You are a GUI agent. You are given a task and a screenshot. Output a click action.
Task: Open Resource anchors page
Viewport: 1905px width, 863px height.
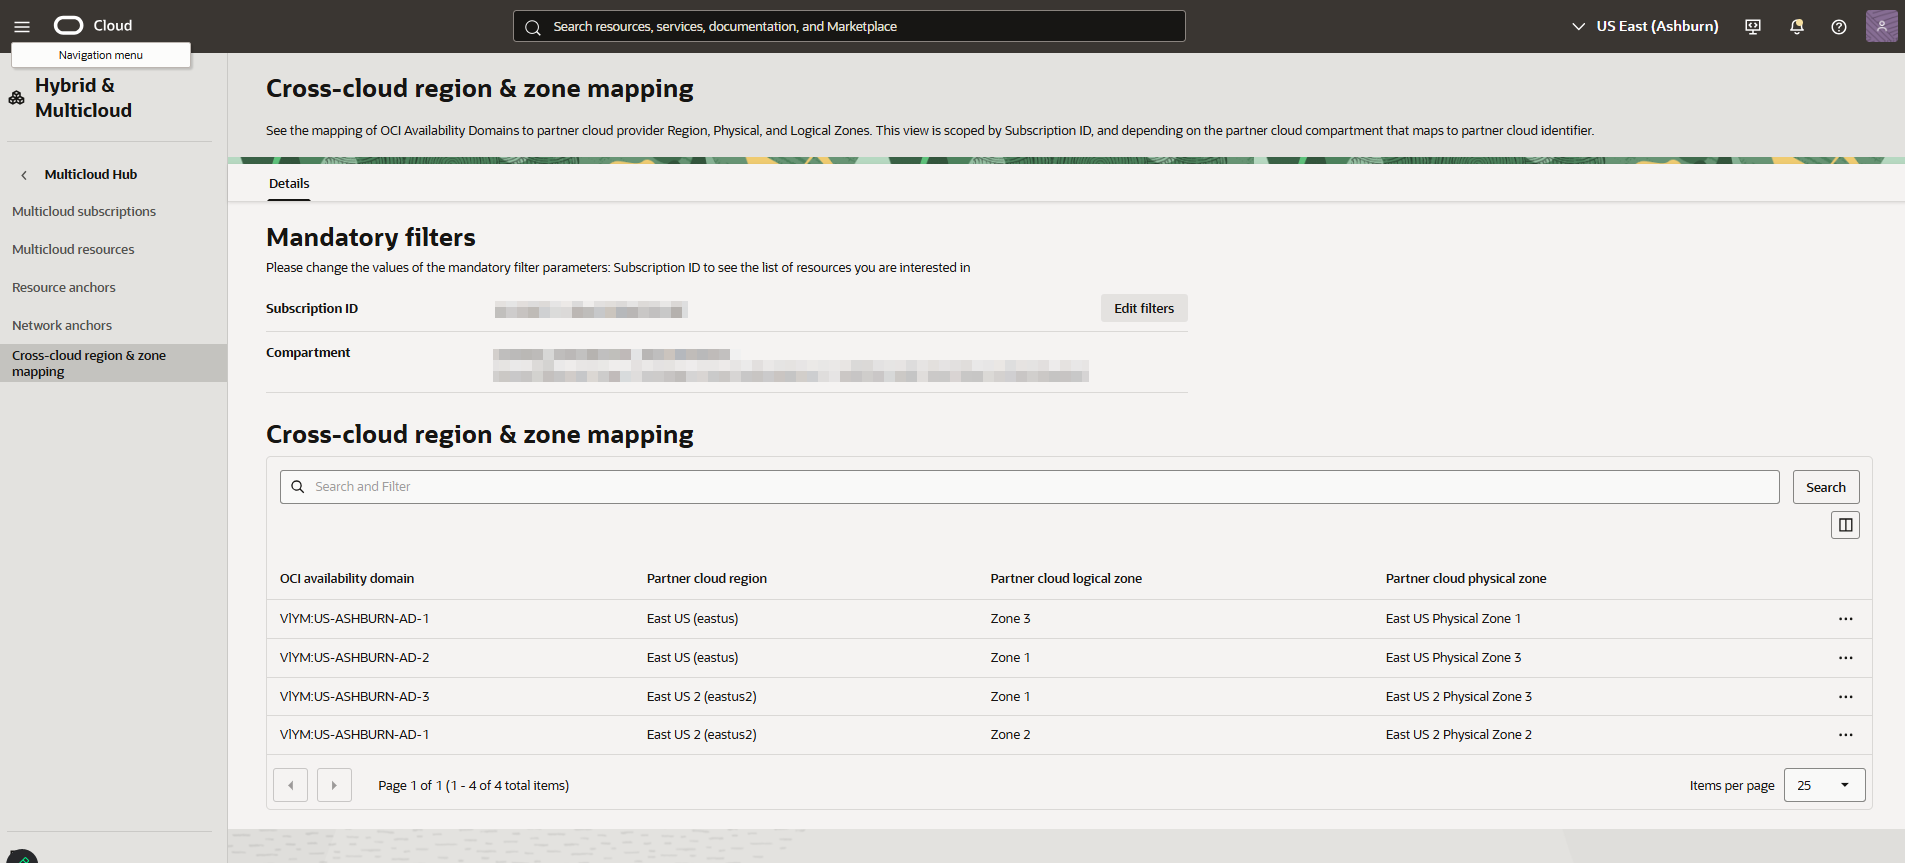click(x=64, y=288)
